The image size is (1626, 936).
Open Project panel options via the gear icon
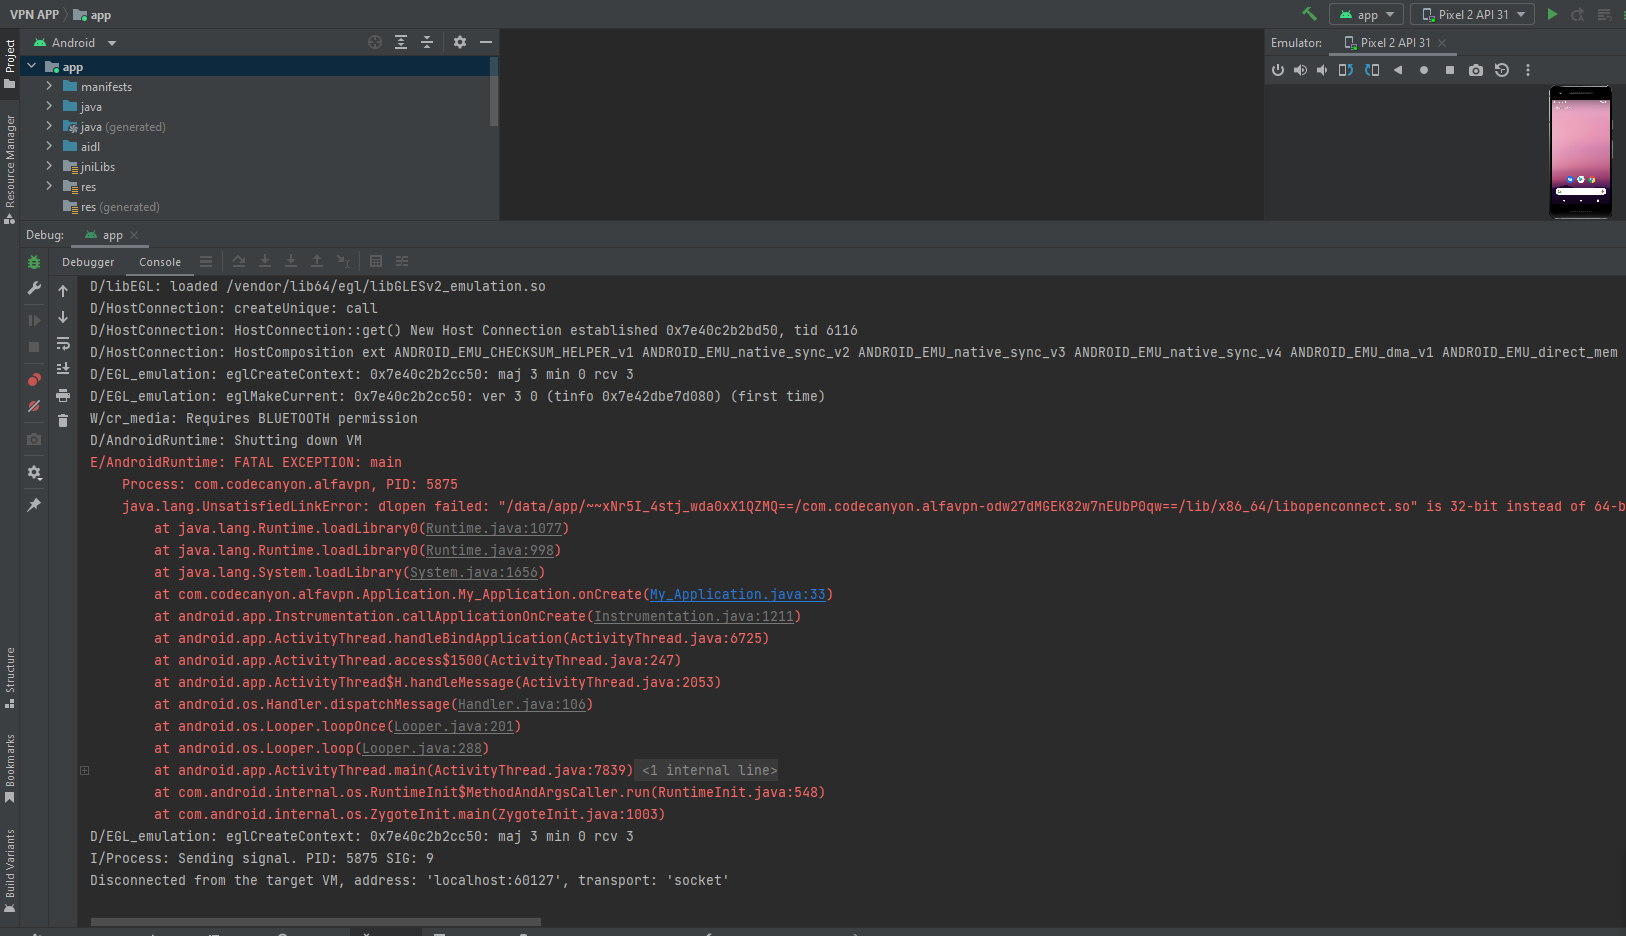tap(460, 42)
